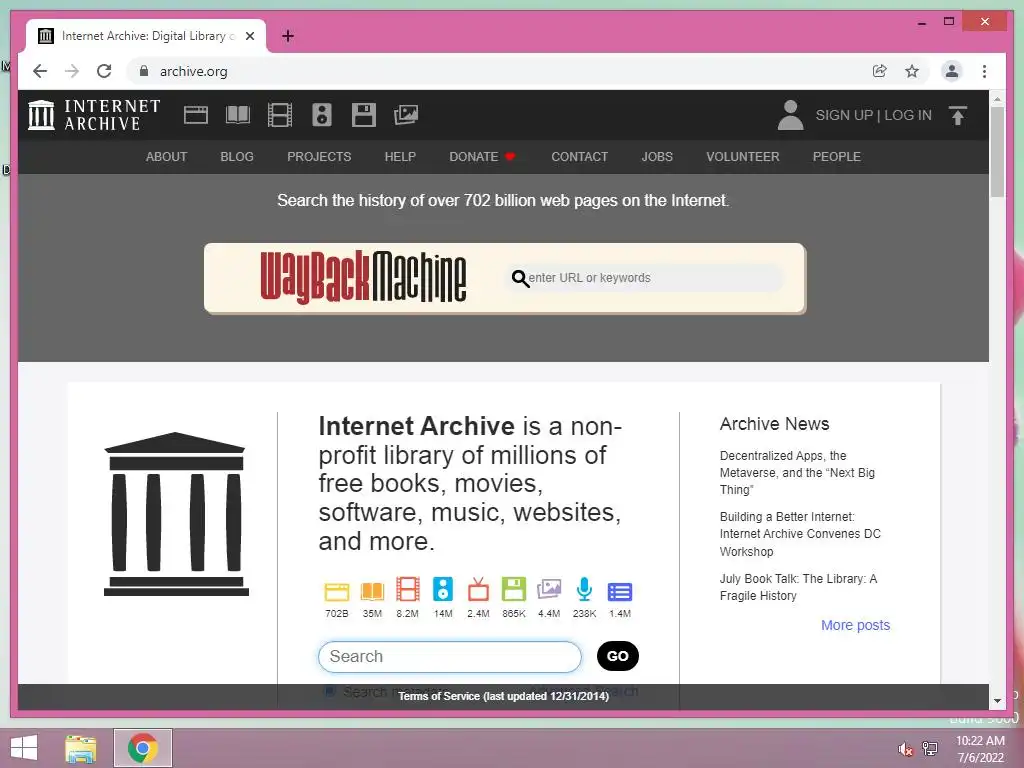This screenshot has width=1024, height=768.
Task: Click the user avatar icon beside Sign Up
Action: click(790, 115)
